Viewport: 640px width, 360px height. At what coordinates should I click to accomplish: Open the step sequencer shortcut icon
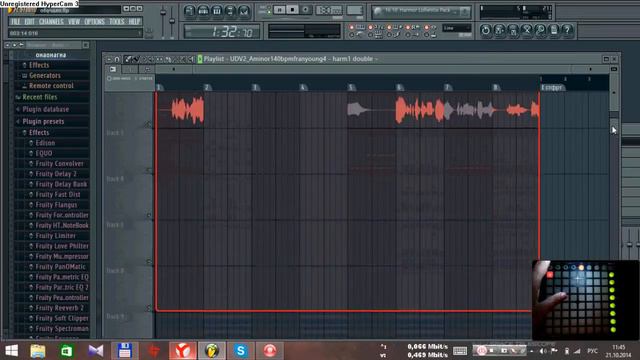pos(203,11)
